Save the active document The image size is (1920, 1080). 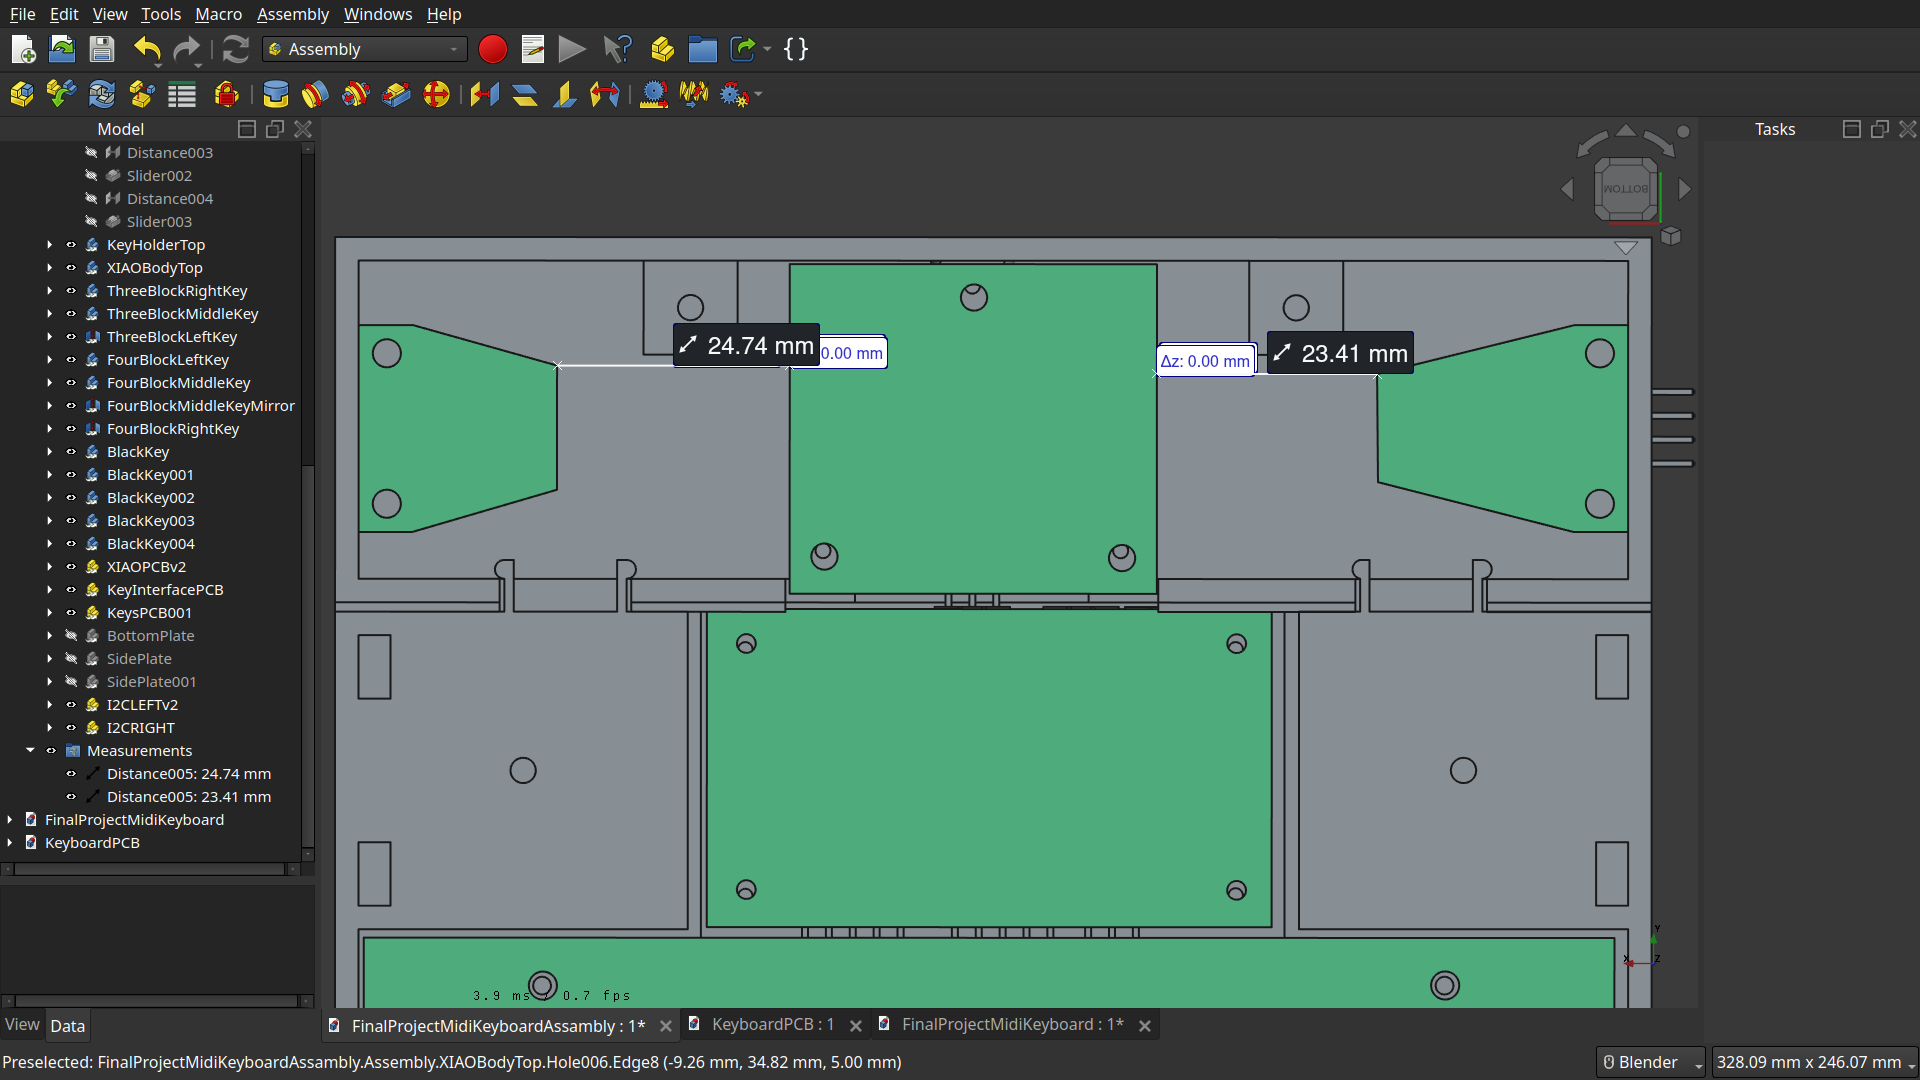click(x=101, y=49)
